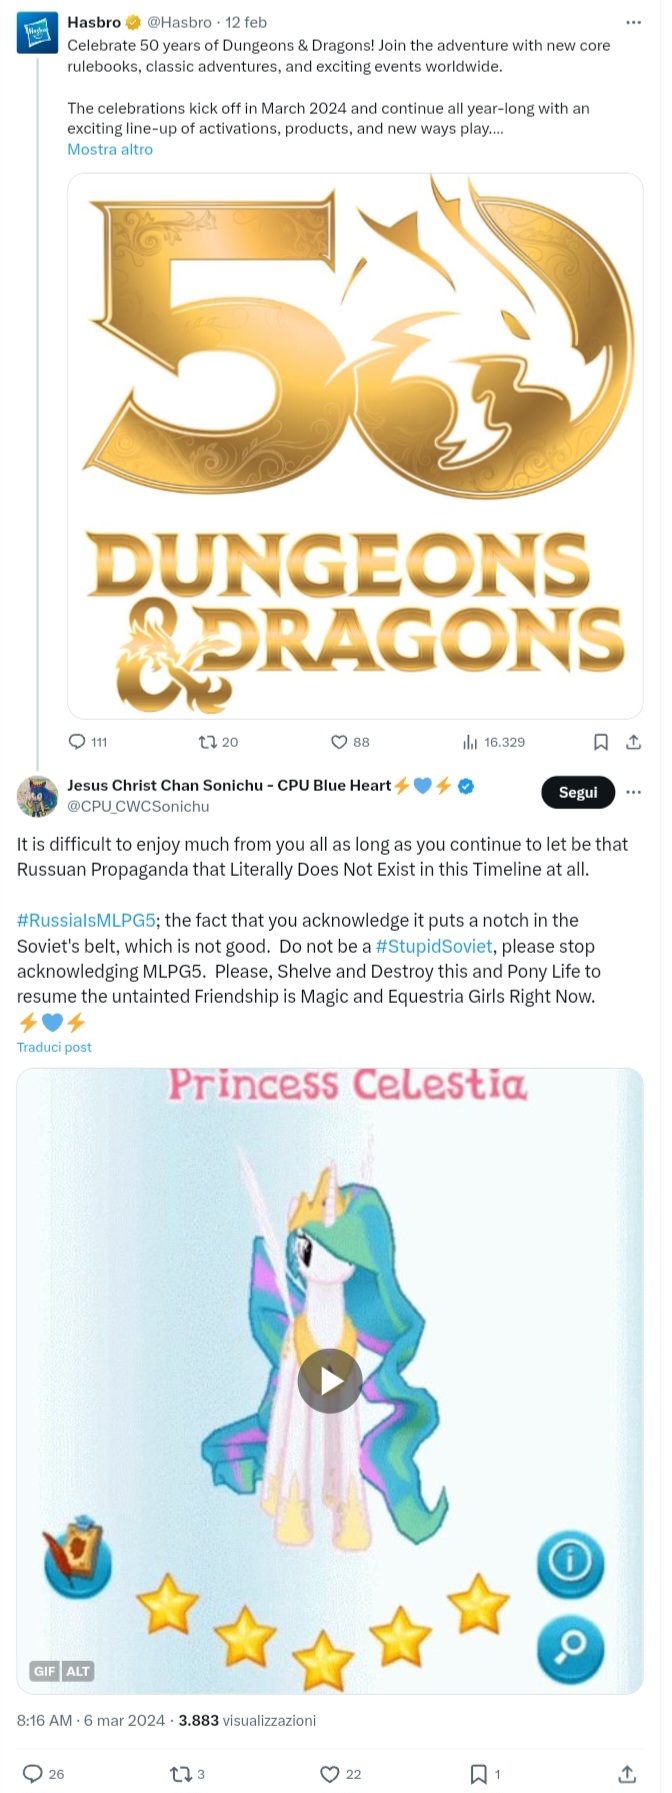This screenshot has width=672, height=1793.
Task: Translate the post with Traduci post
Action: [54, 1047]
